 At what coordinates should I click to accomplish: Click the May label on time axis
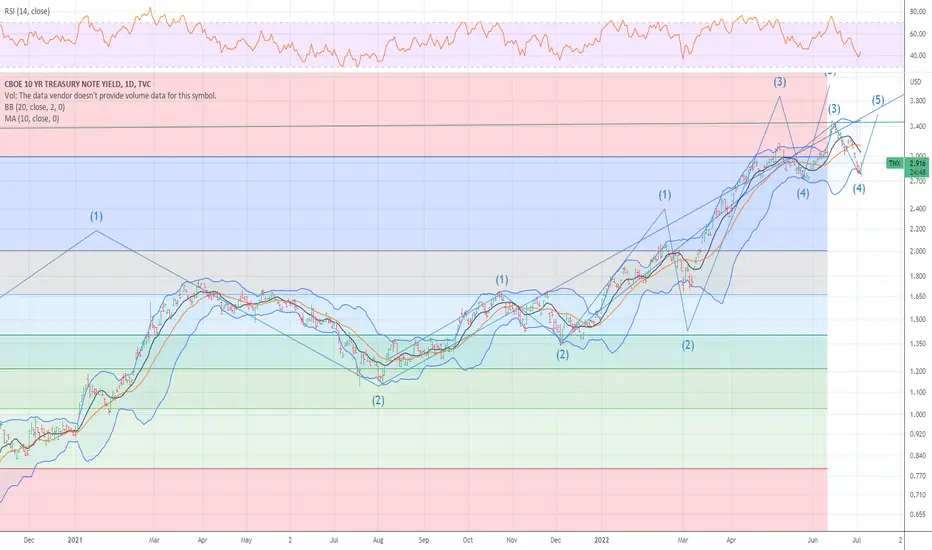[x=246, y=540]
